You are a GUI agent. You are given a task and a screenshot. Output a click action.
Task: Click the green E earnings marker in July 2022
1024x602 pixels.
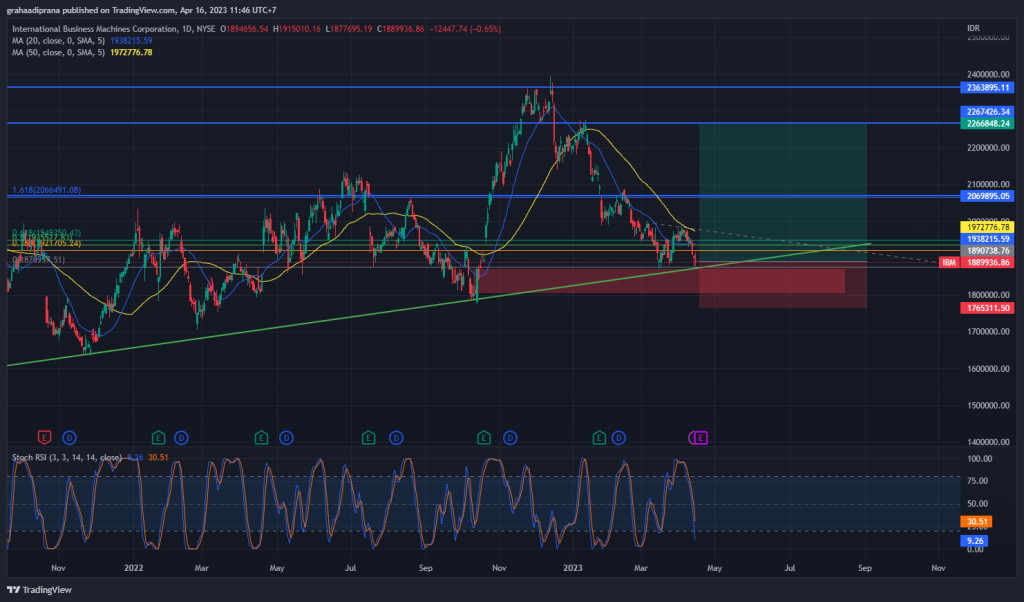(x=368, y=437)
